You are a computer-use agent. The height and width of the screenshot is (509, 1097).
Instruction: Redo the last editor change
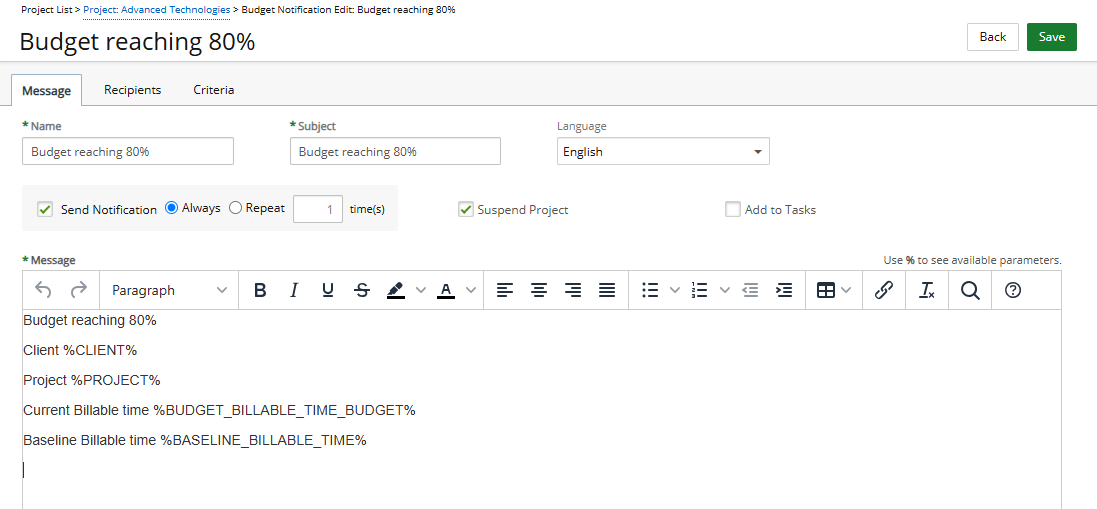pos(78,290)
